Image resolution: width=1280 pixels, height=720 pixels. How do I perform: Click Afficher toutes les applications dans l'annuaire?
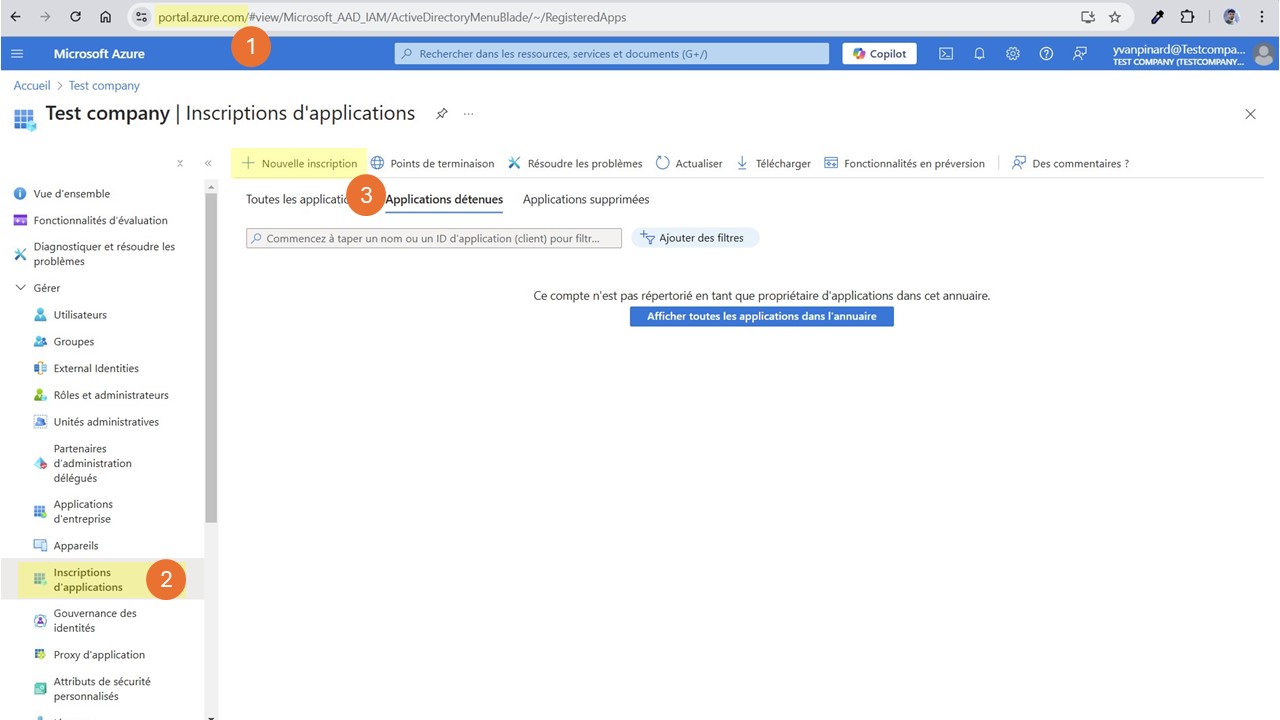pos(761,316)
